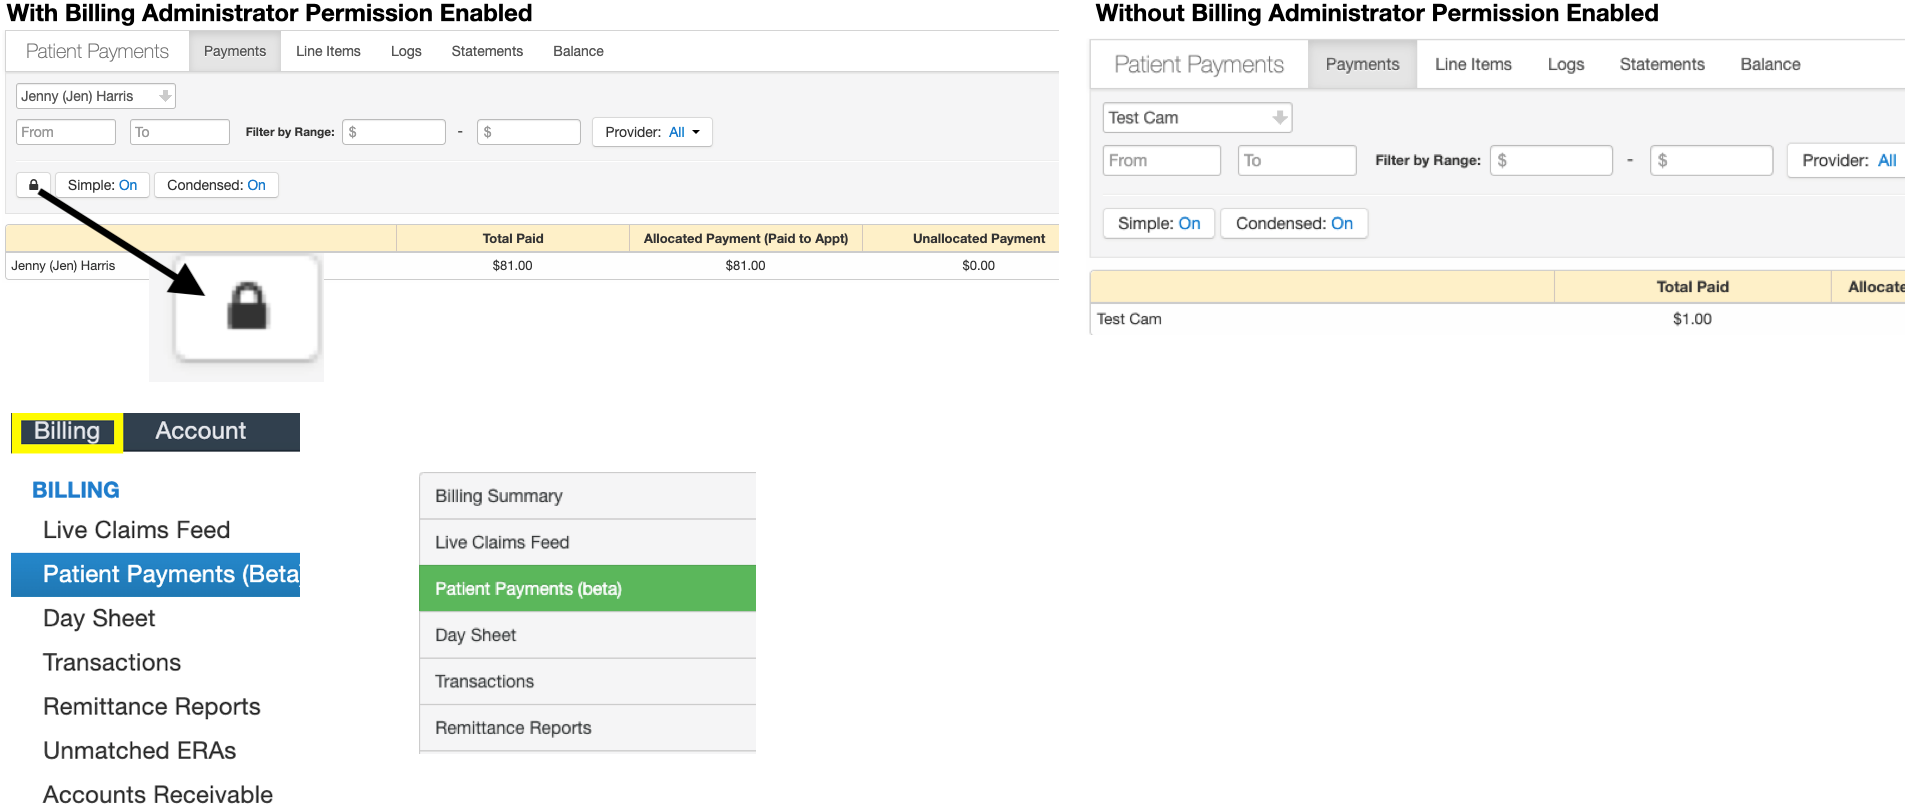Toggle Simple: On in right panel
The height and width of the screenshot is (808, 1905).
1159,223
